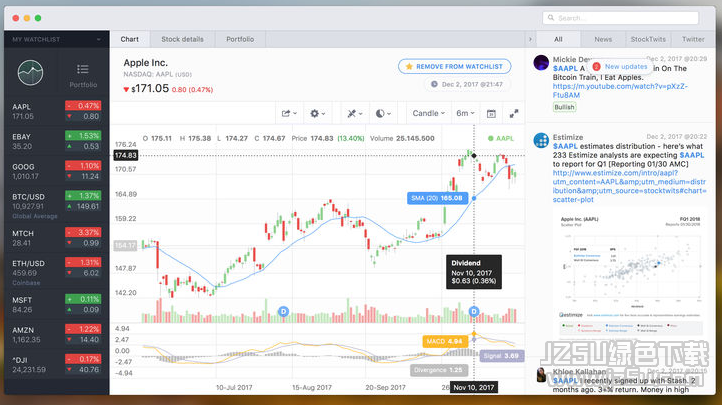Screen dimensions: 722x405
Task: Open the Portfolio list icon in sidebar
Action: 83,75
